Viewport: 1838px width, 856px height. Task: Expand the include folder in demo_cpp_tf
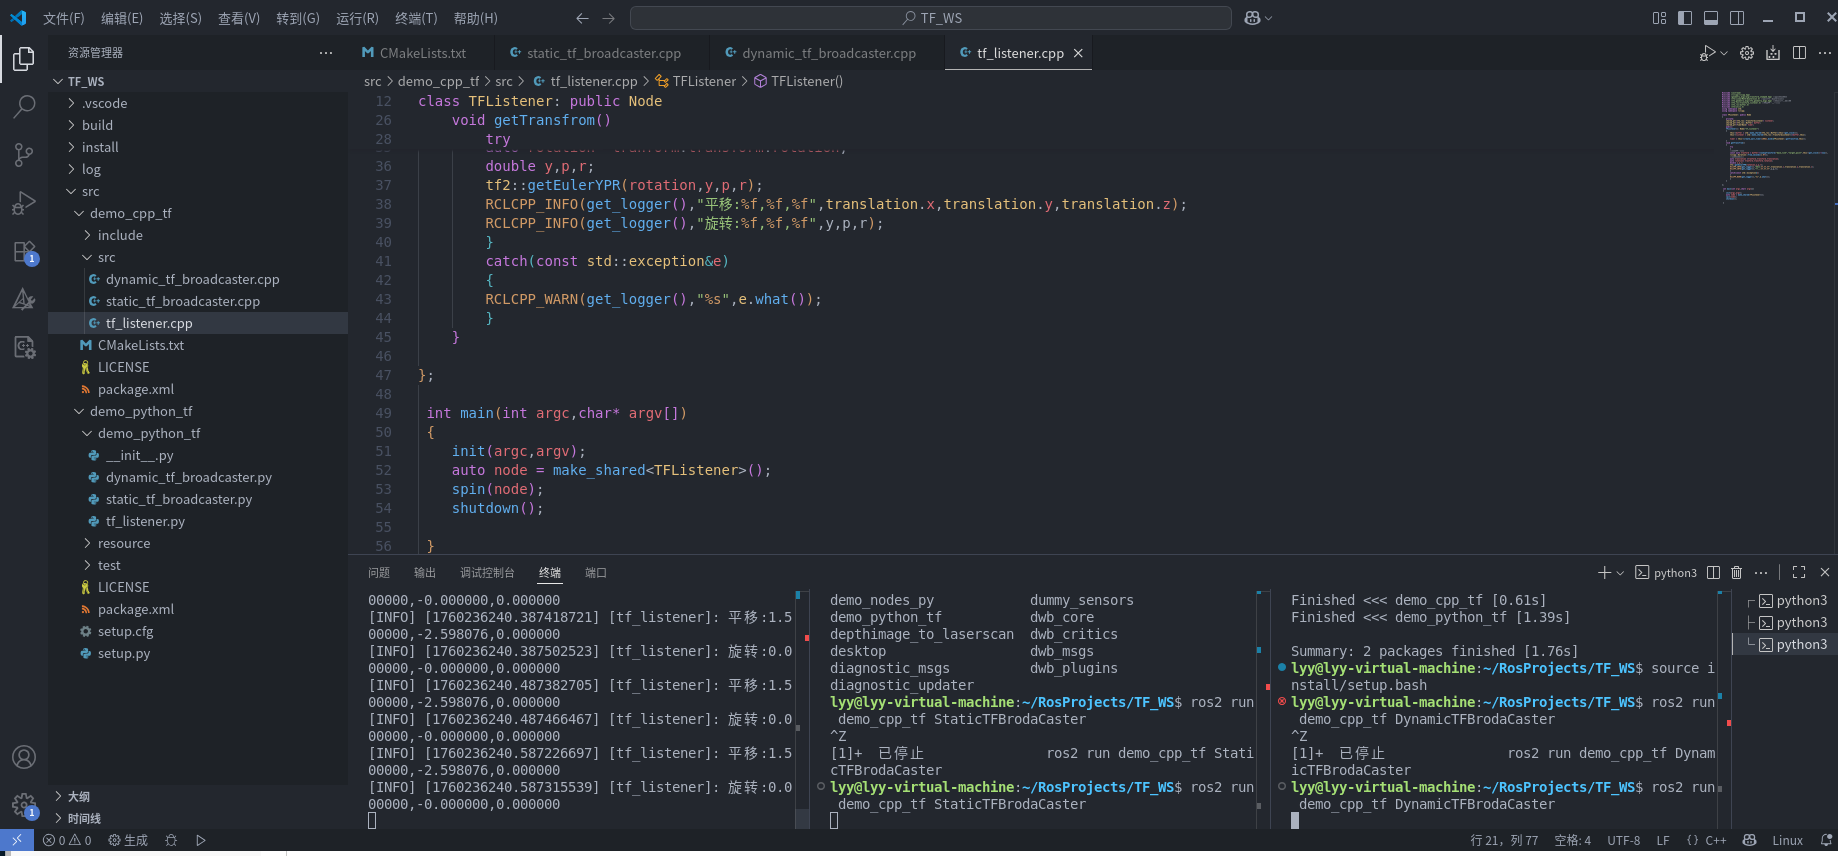120,236
